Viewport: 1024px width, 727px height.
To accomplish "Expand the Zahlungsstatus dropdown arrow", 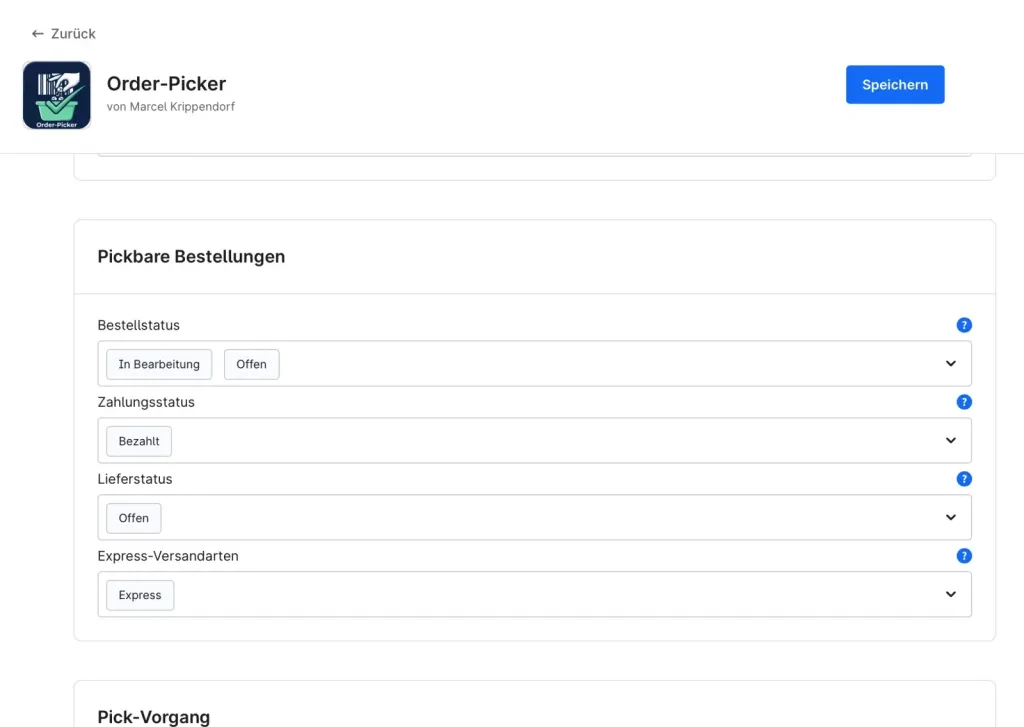I will click(x=951, y=441).
